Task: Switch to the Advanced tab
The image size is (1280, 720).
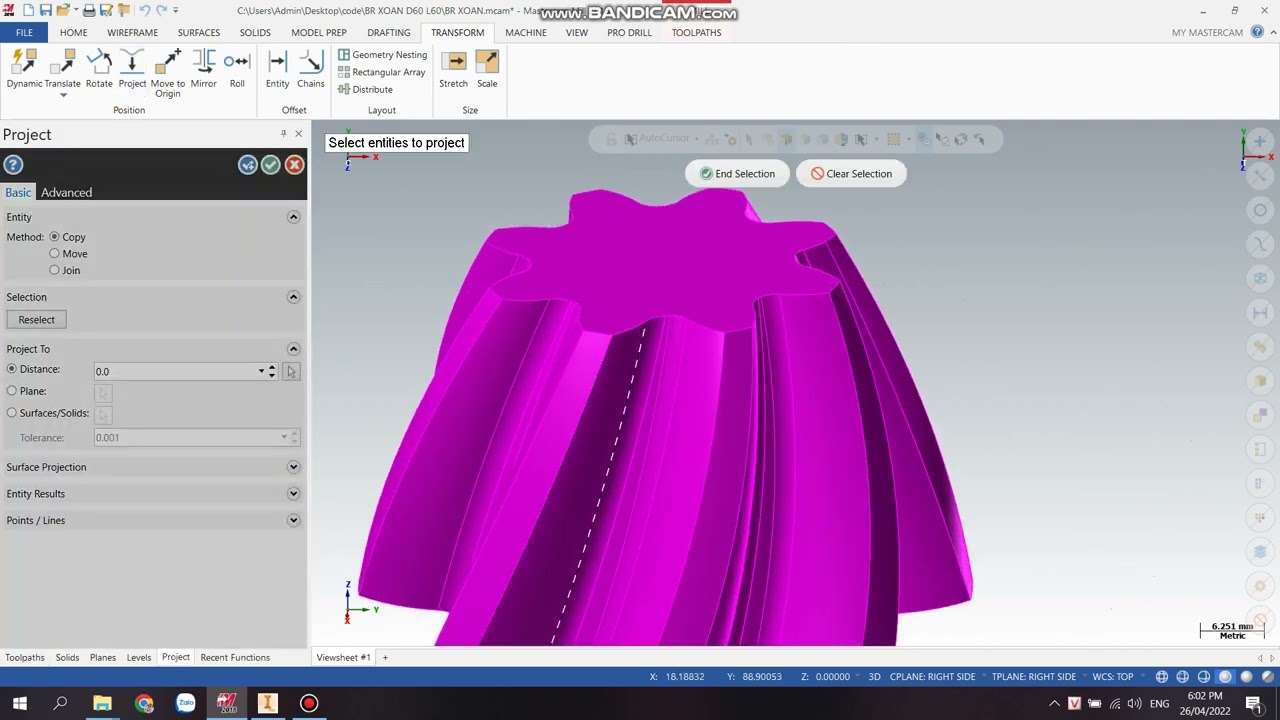Action: [x=66, y=192]
